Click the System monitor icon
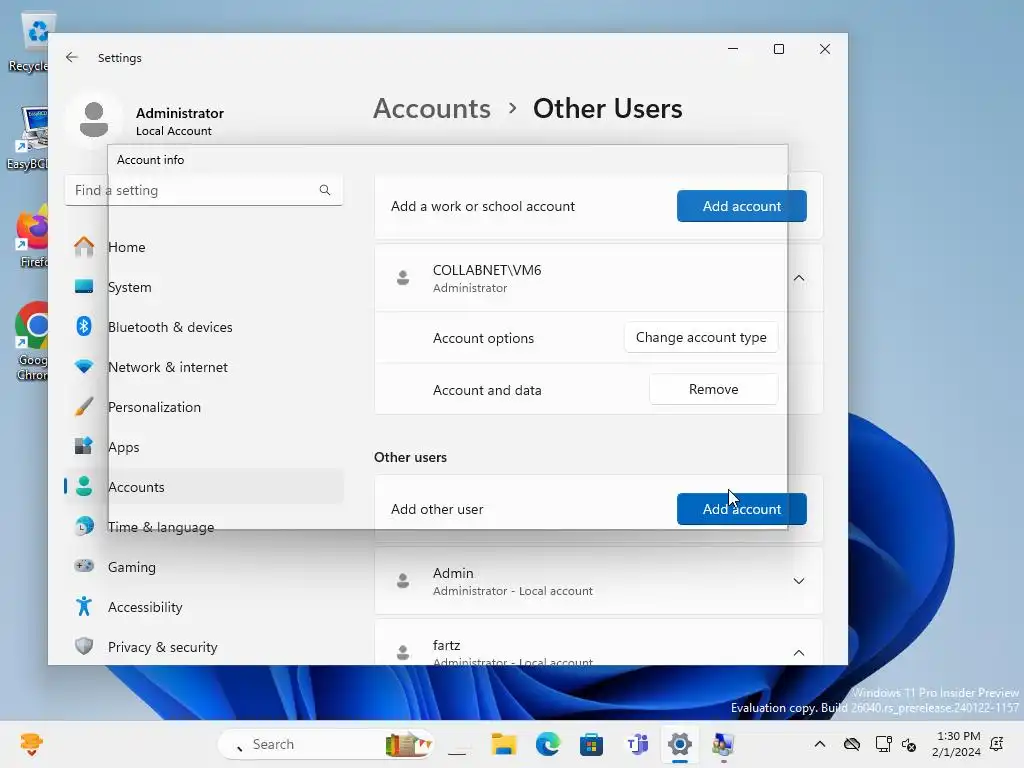This screenshot has height=768, width=1024. click(84, 286)
